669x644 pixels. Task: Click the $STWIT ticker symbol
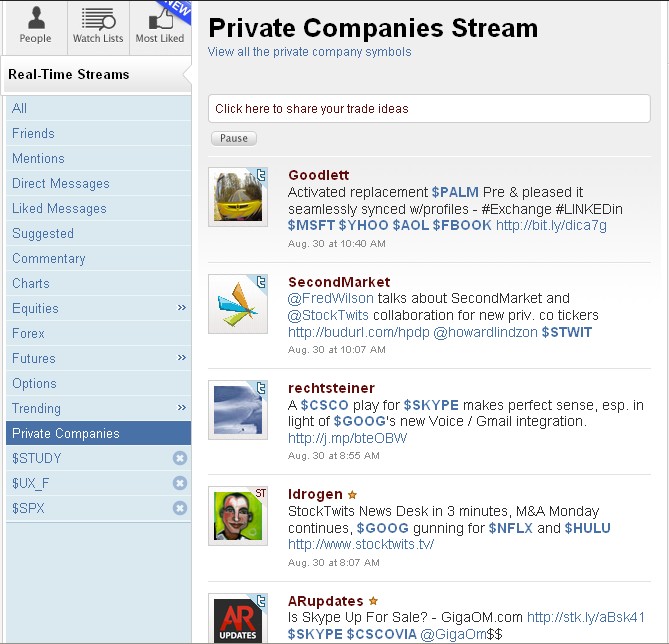(567, 332)
